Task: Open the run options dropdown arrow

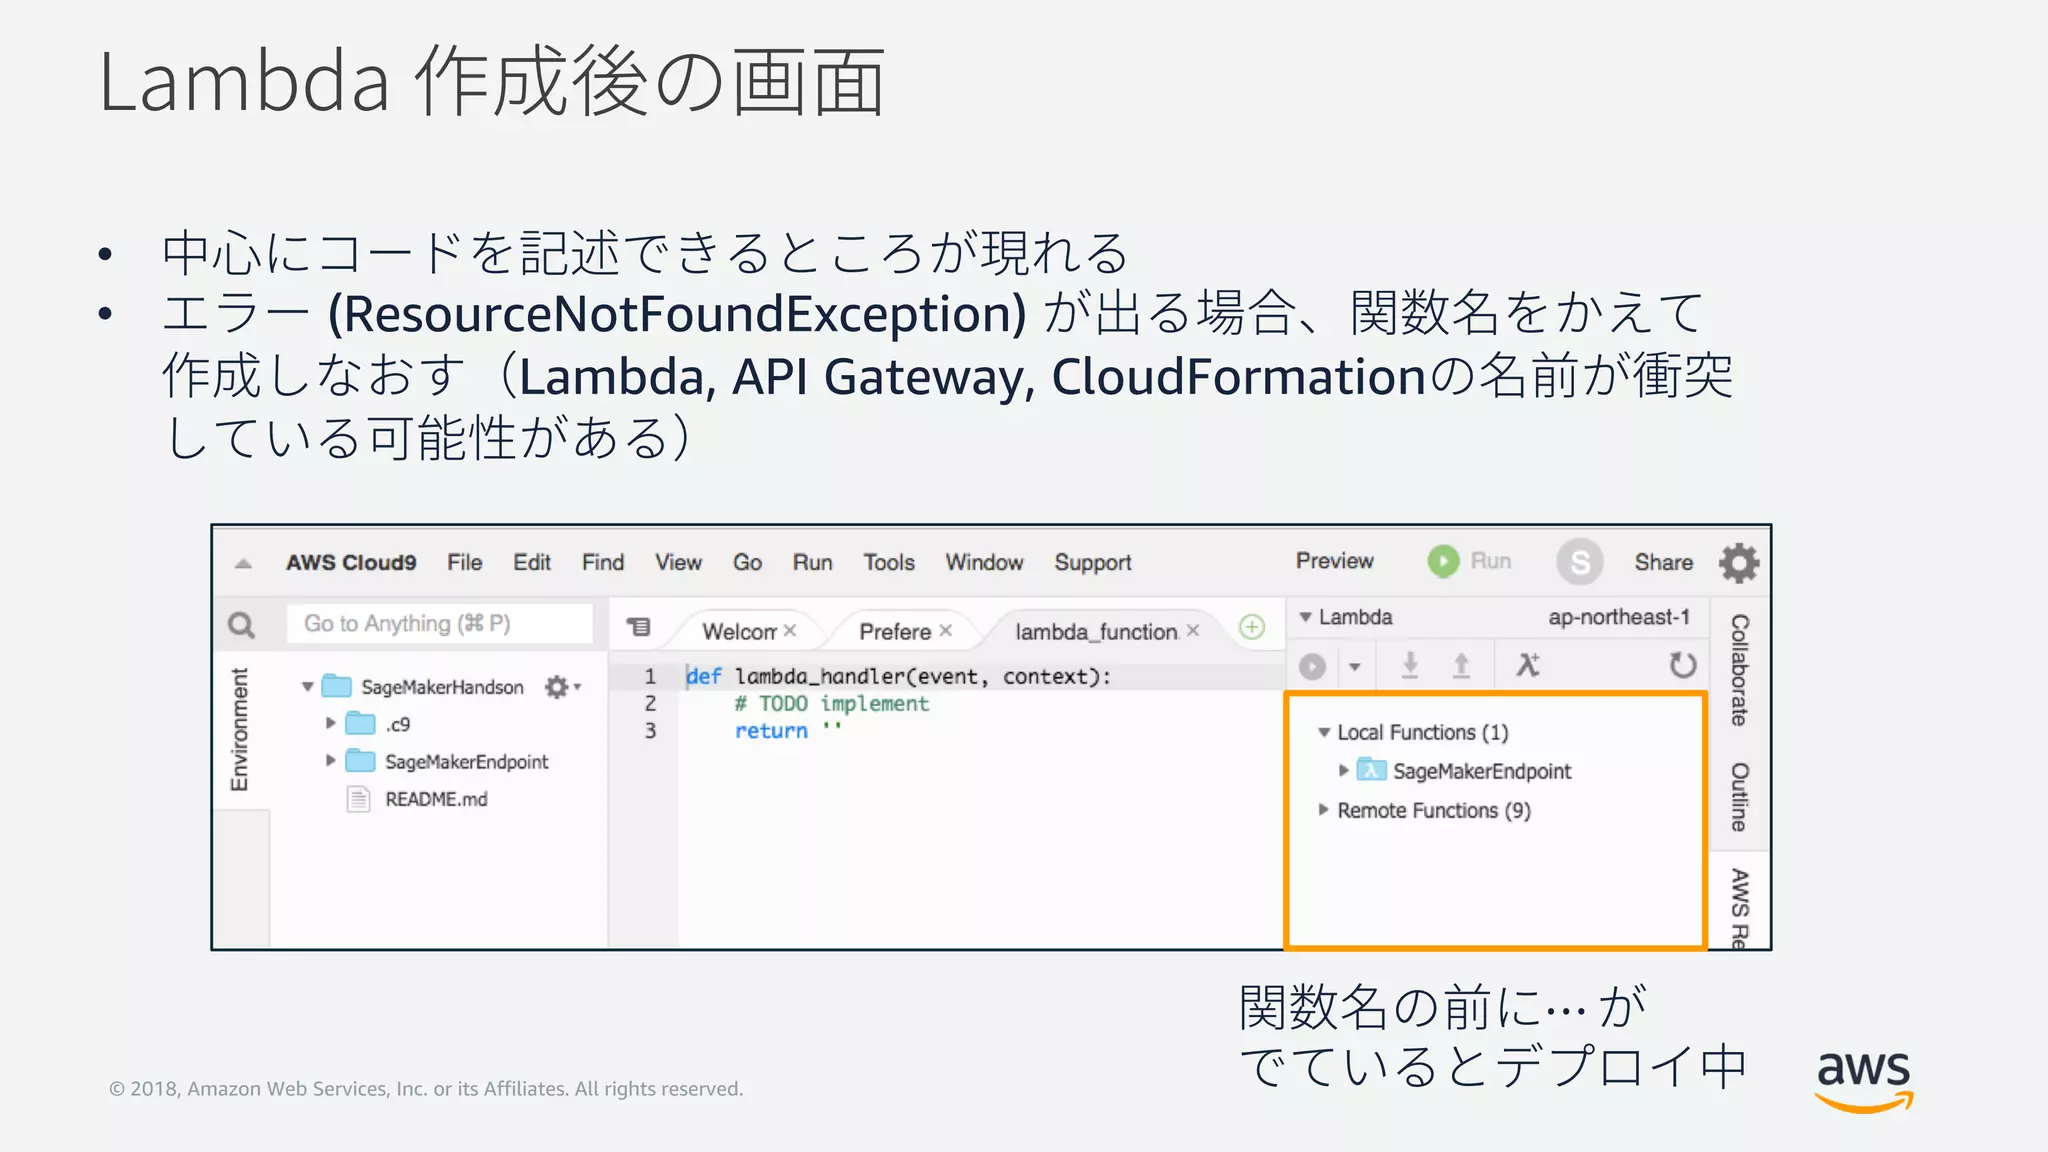Action: tap(1355, 666)
